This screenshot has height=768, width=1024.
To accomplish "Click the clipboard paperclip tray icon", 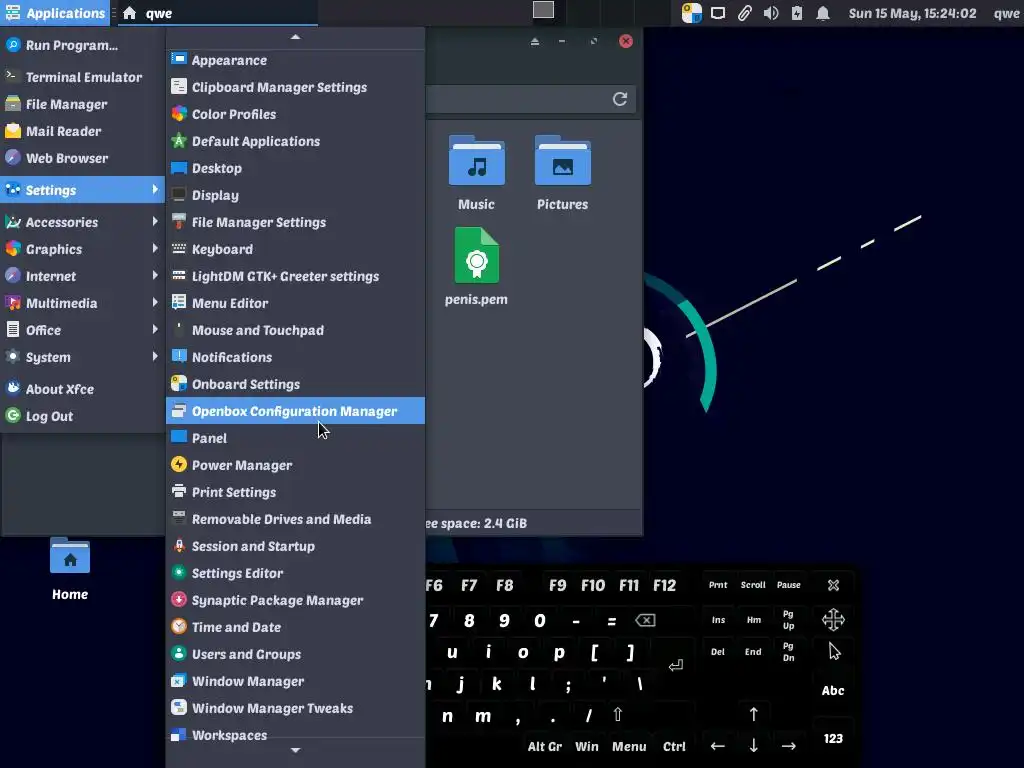I will (744, 13).
